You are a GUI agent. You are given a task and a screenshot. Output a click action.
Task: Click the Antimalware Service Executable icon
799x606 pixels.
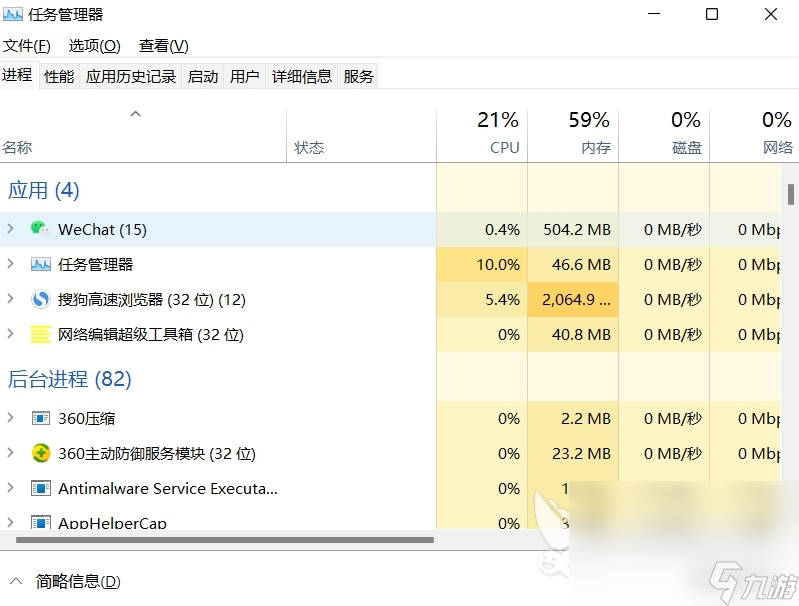click(x=41, y=488)
